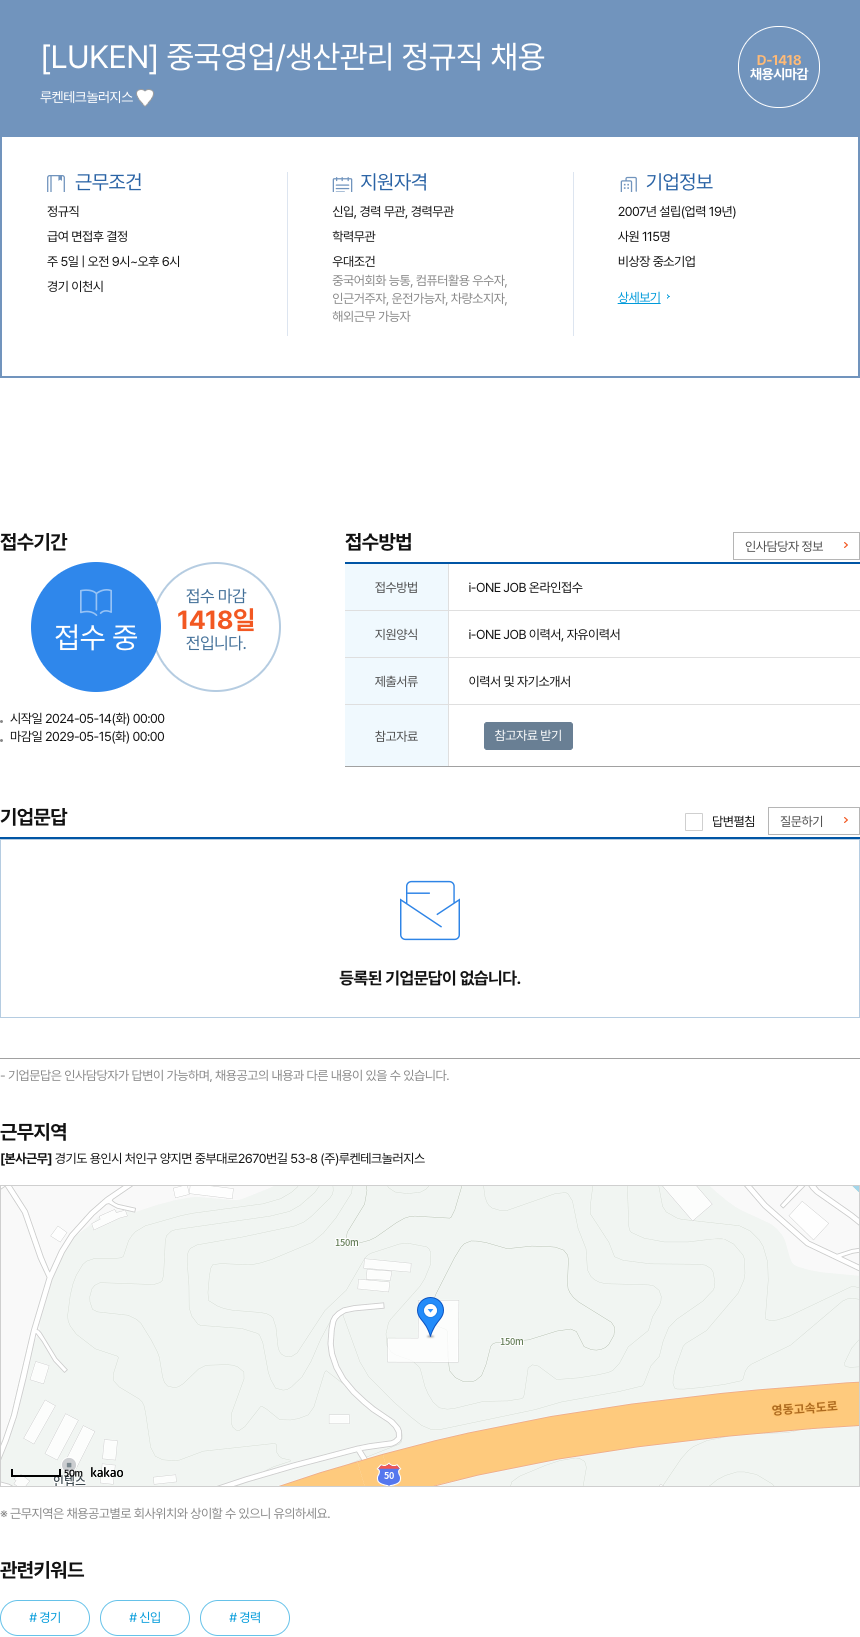Click text '시작일 2024-05-14(화) 00:00'

(87, 719)
